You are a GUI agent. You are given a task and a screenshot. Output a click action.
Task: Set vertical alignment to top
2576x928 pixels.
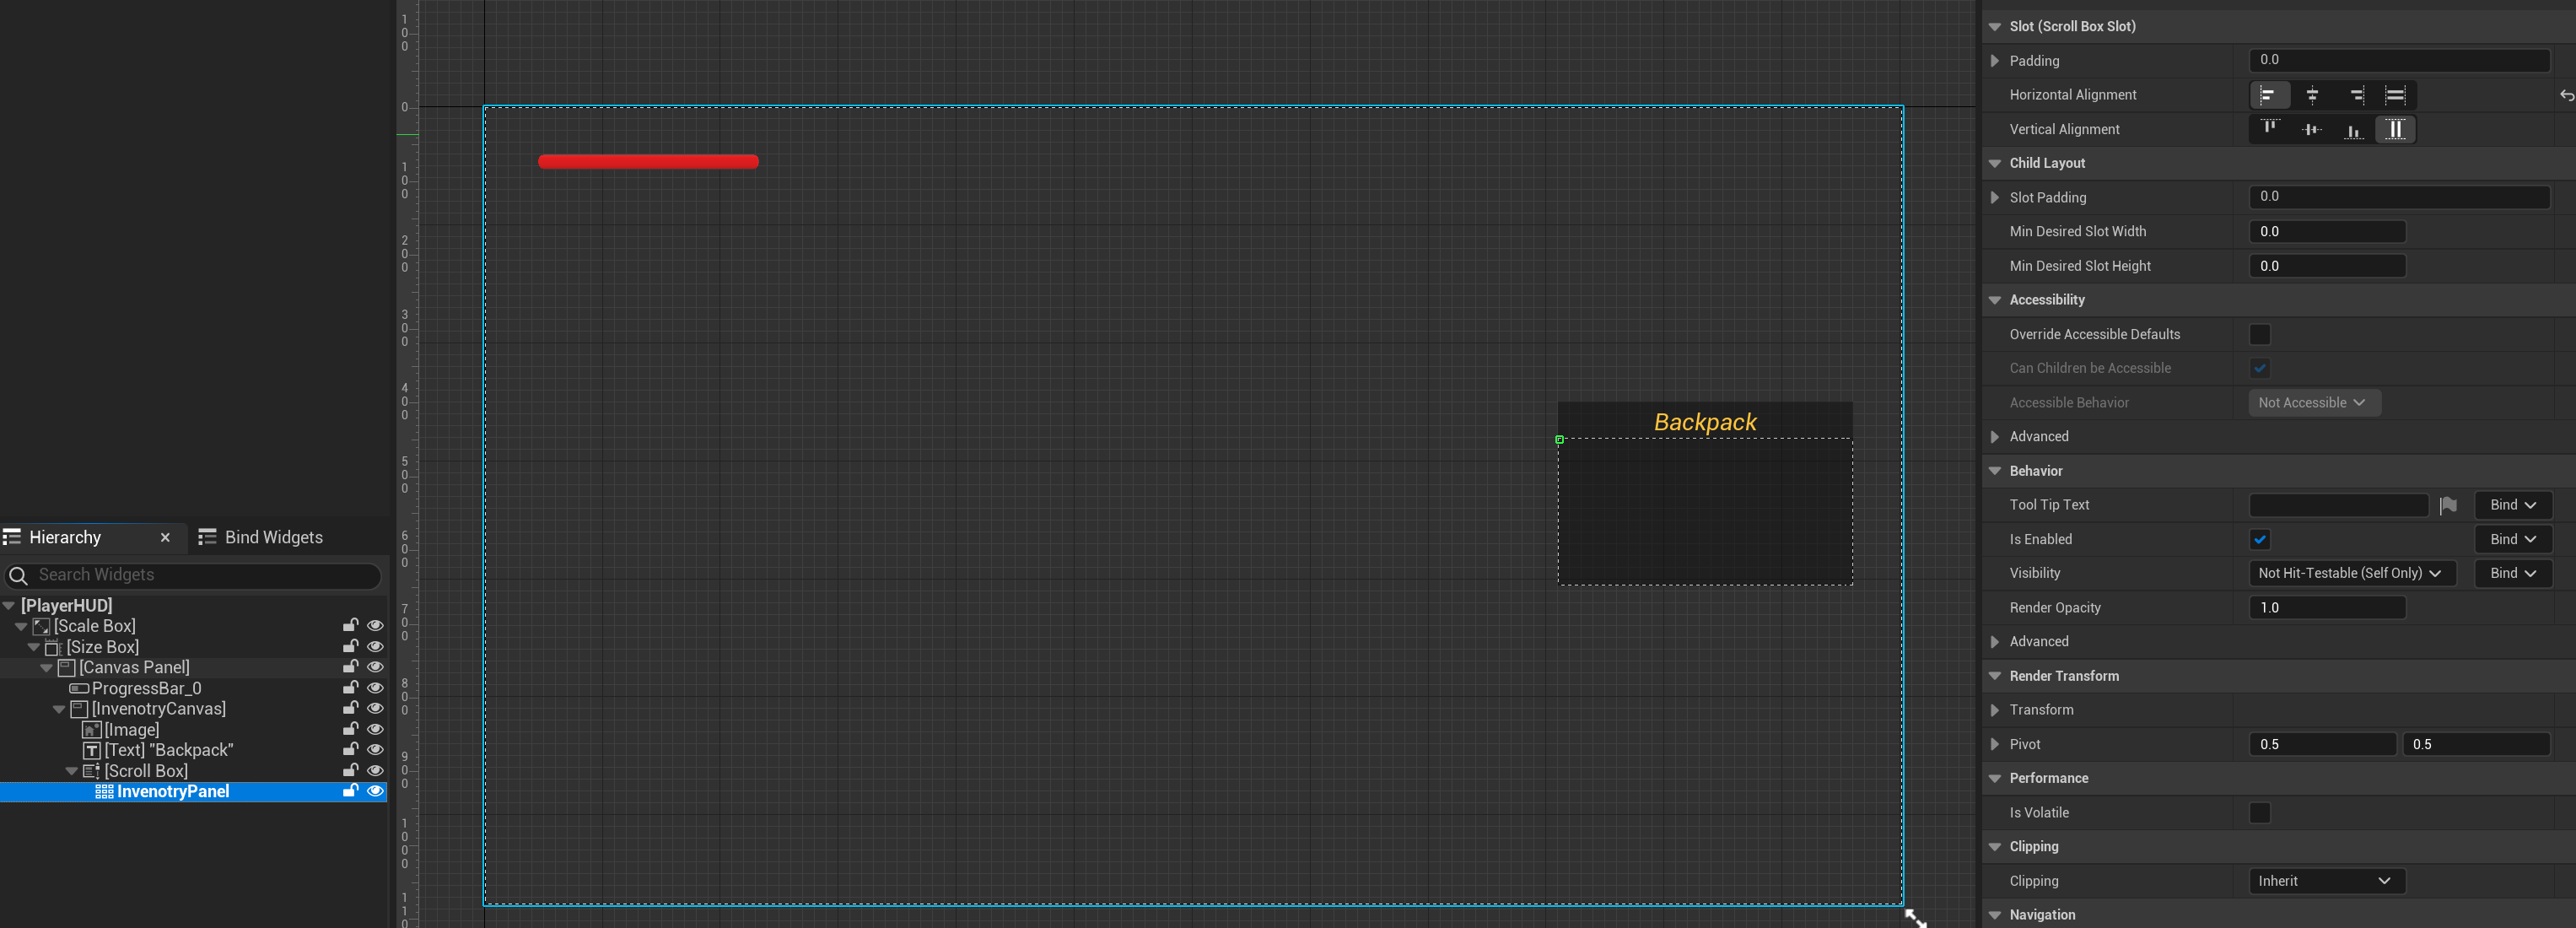tap(2270, 129)
